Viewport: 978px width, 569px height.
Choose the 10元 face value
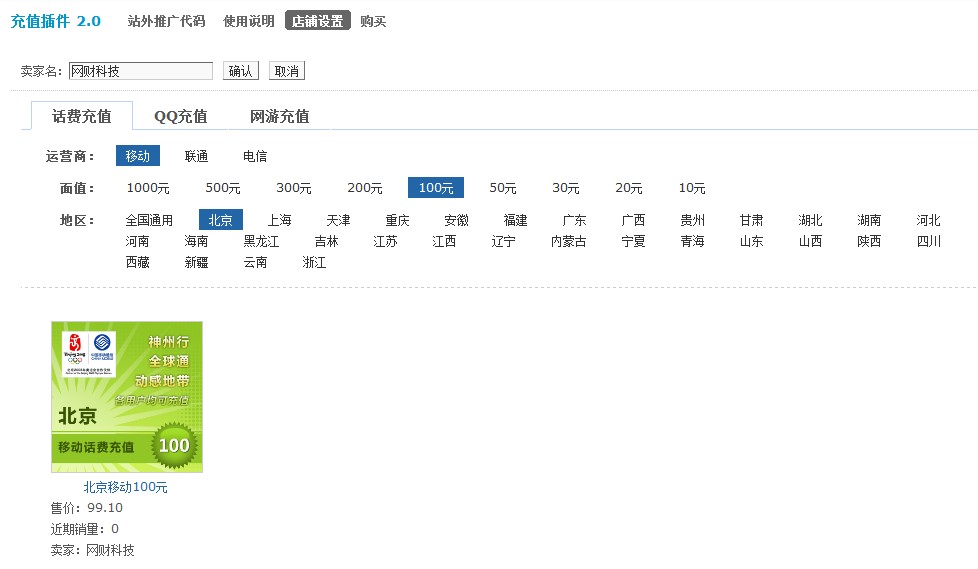pyautogui.click(x=692, y=188)
